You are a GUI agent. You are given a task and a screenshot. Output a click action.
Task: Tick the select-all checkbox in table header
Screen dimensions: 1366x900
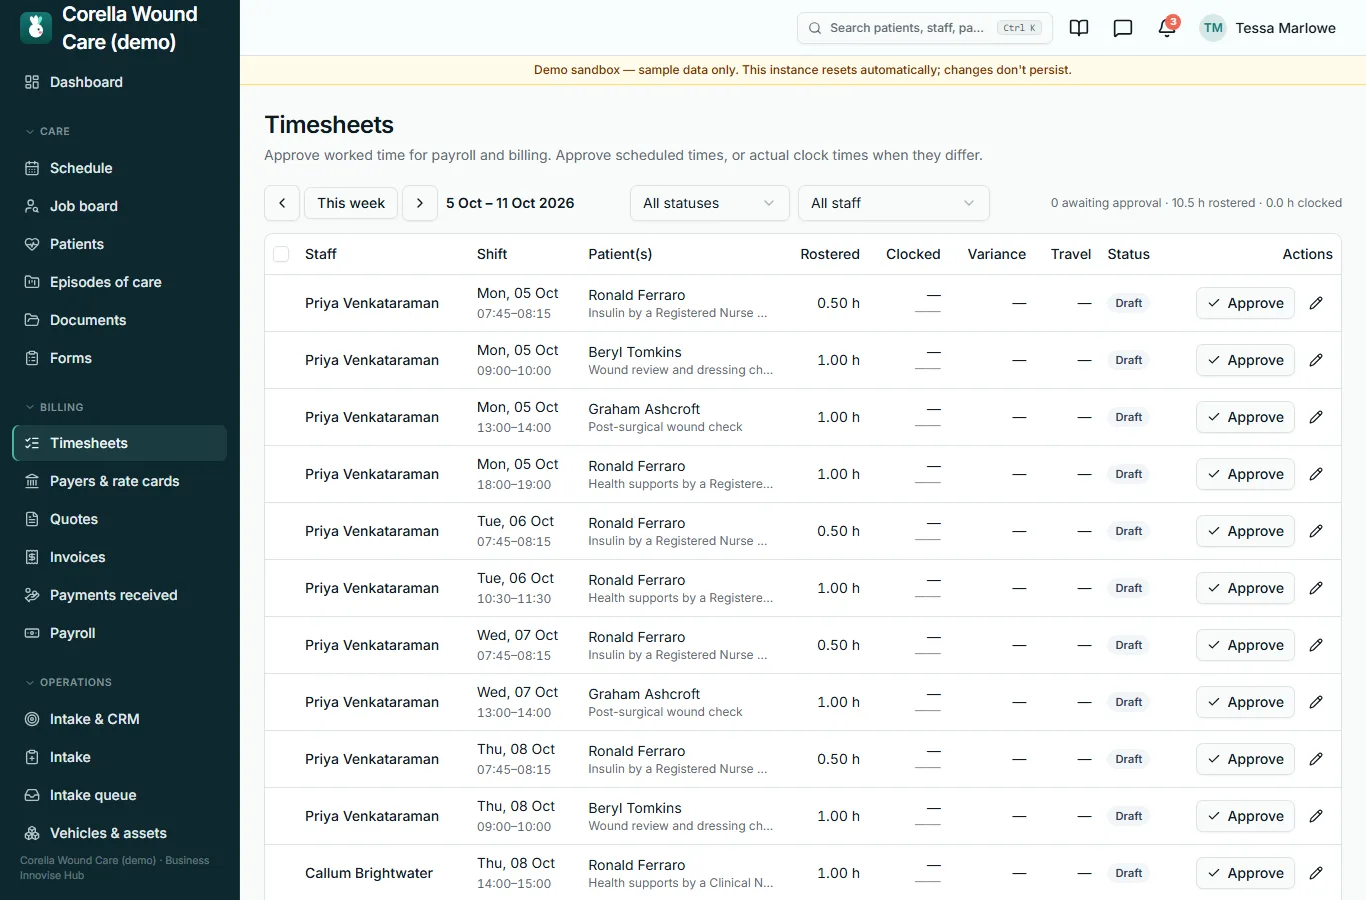(281, 254)
